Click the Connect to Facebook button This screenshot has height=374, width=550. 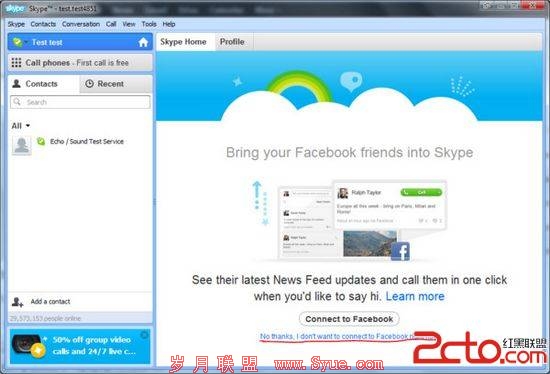tap(349, 319)
